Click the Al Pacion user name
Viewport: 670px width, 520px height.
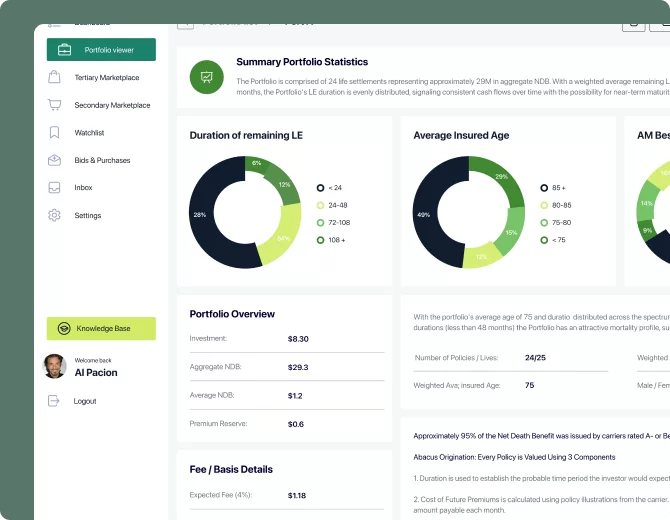pos(96,373)
